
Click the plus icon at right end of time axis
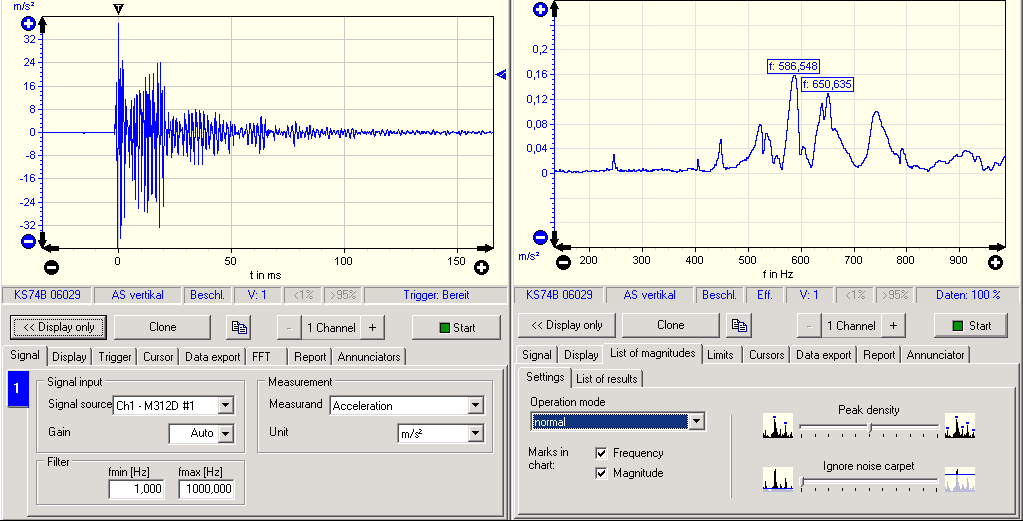pyautogui.click(x=481, y=267)
